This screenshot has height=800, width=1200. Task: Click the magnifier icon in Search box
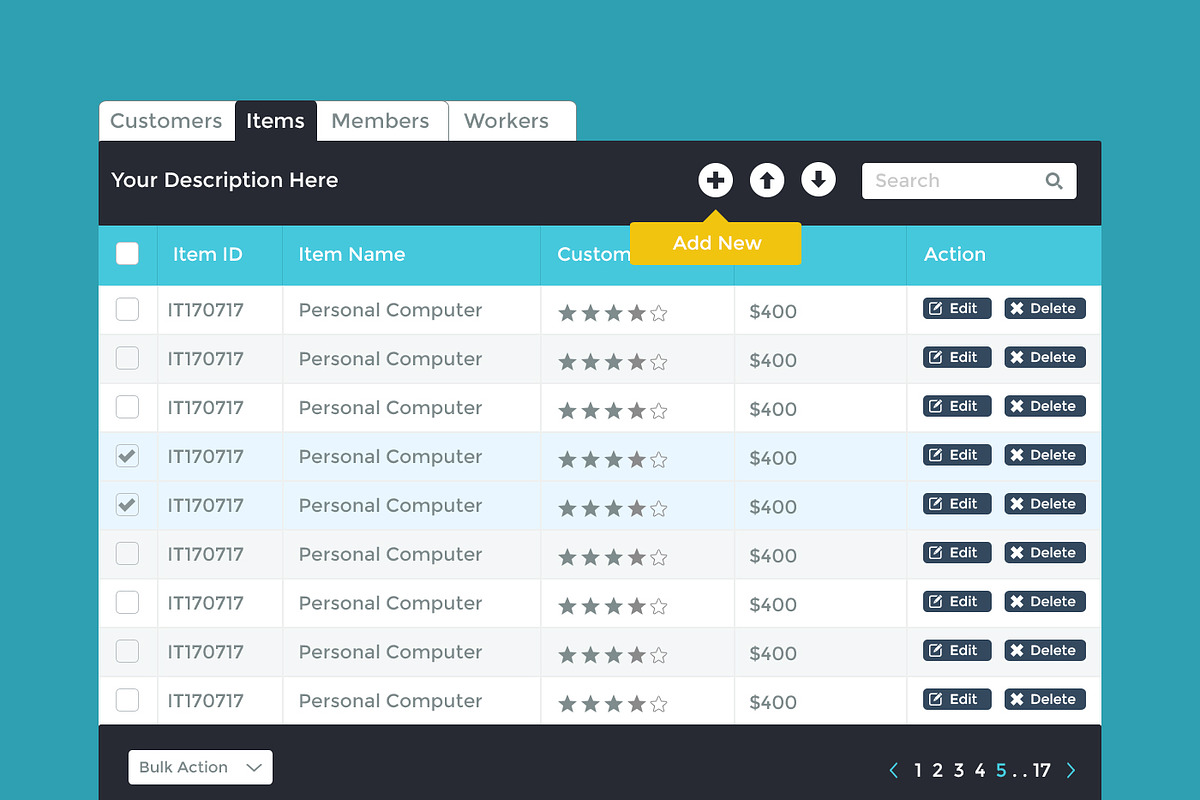(x=1054, y=181)
